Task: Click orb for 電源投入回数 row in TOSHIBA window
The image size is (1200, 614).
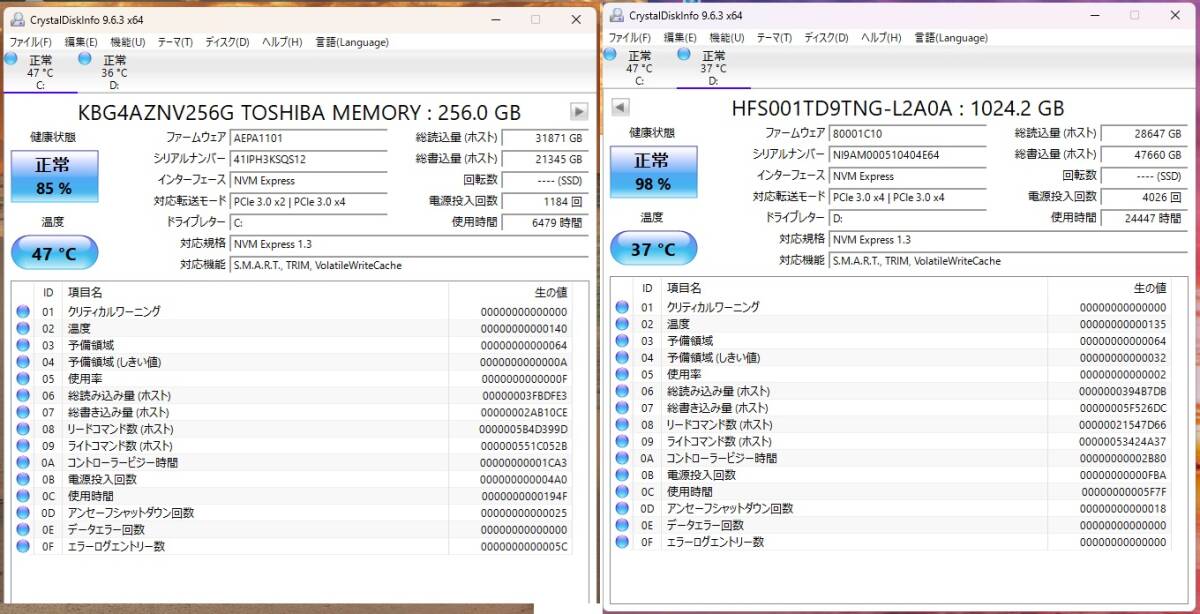Action: (x=23, y=480)
